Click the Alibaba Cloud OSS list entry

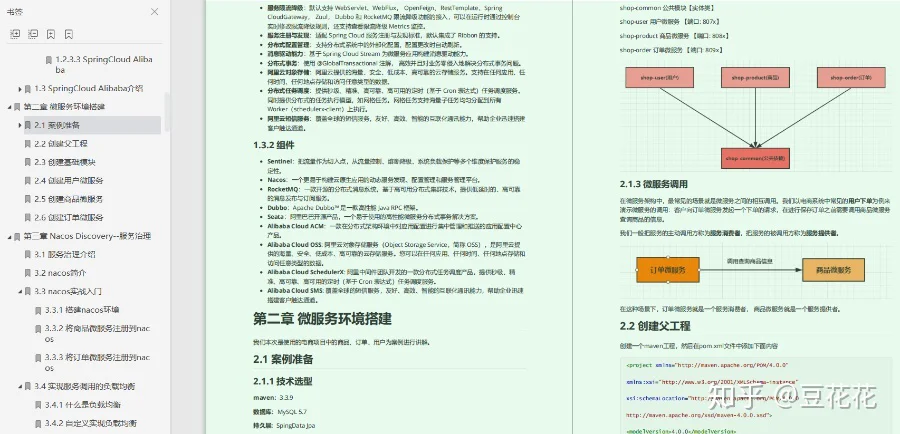coord(396,253)
